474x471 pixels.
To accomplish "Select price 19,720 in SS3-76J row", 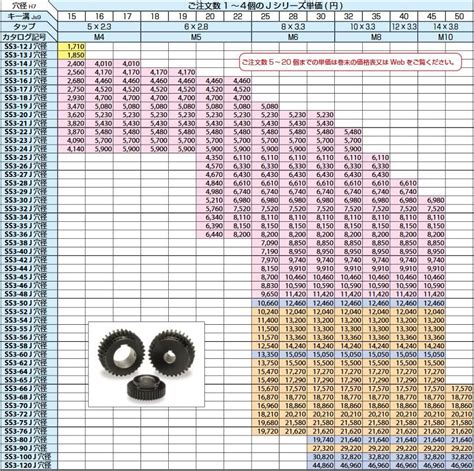I will click(x=265, y=431).
